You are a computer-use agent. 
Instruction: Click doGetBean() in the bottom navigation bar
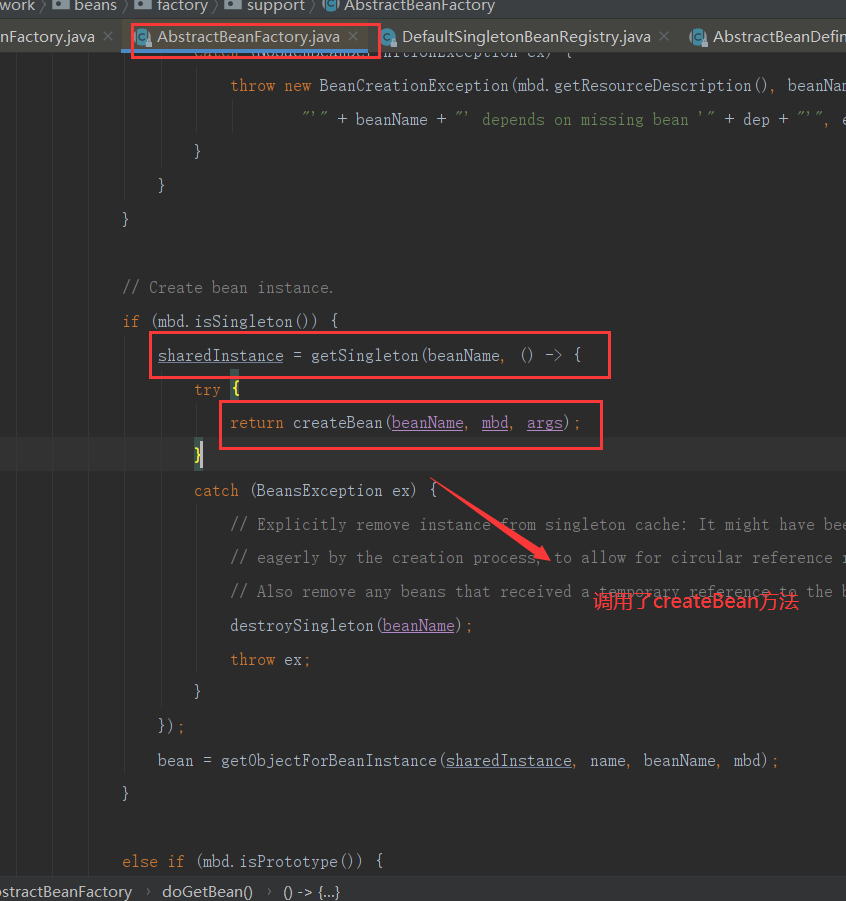pyautogui.click(x=207, y=891)
